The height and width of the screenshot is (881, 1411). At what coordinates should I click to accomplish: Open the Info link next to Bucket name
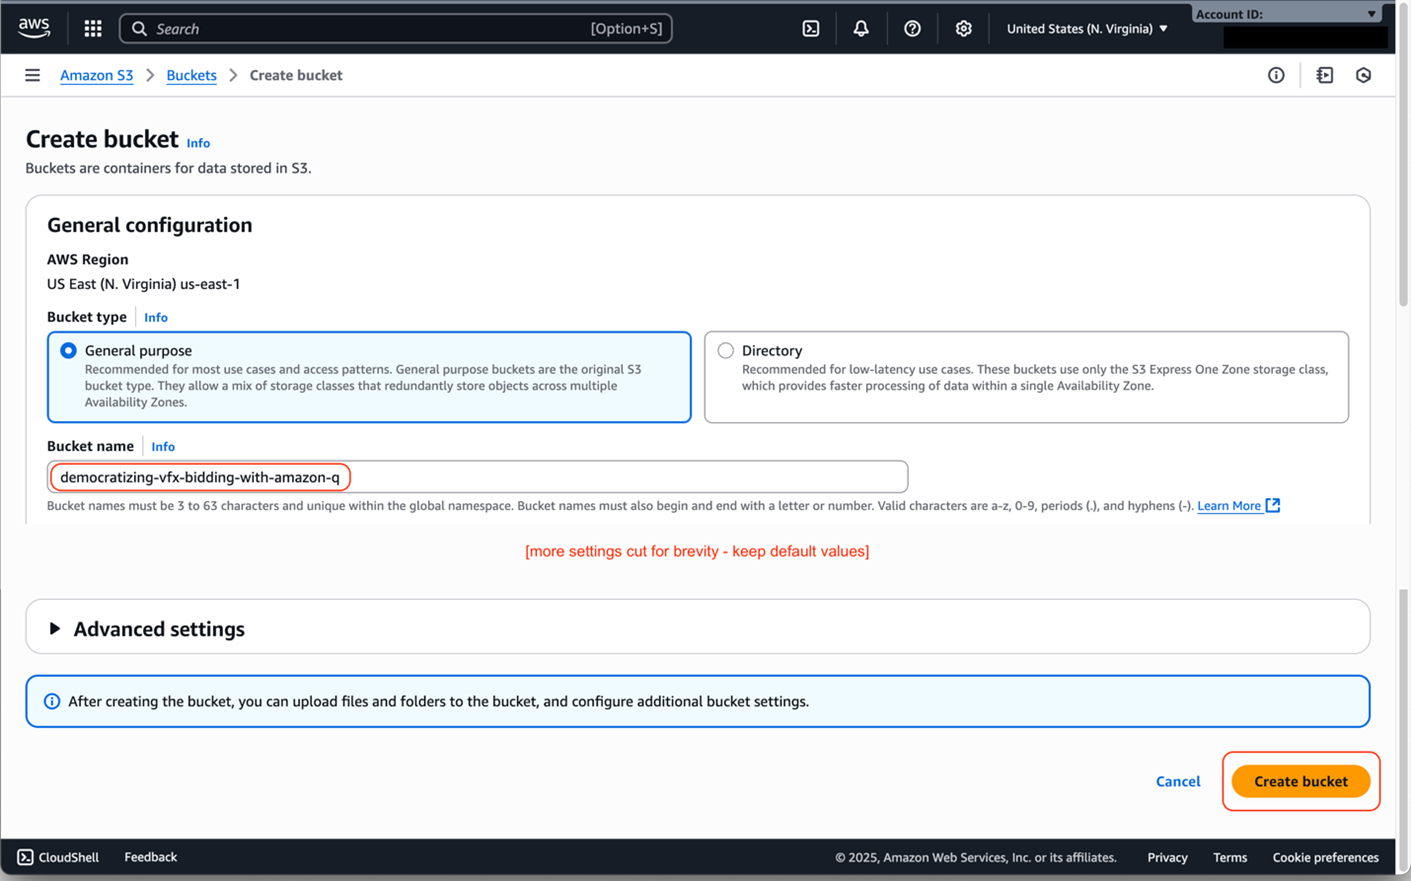point(163,446)
